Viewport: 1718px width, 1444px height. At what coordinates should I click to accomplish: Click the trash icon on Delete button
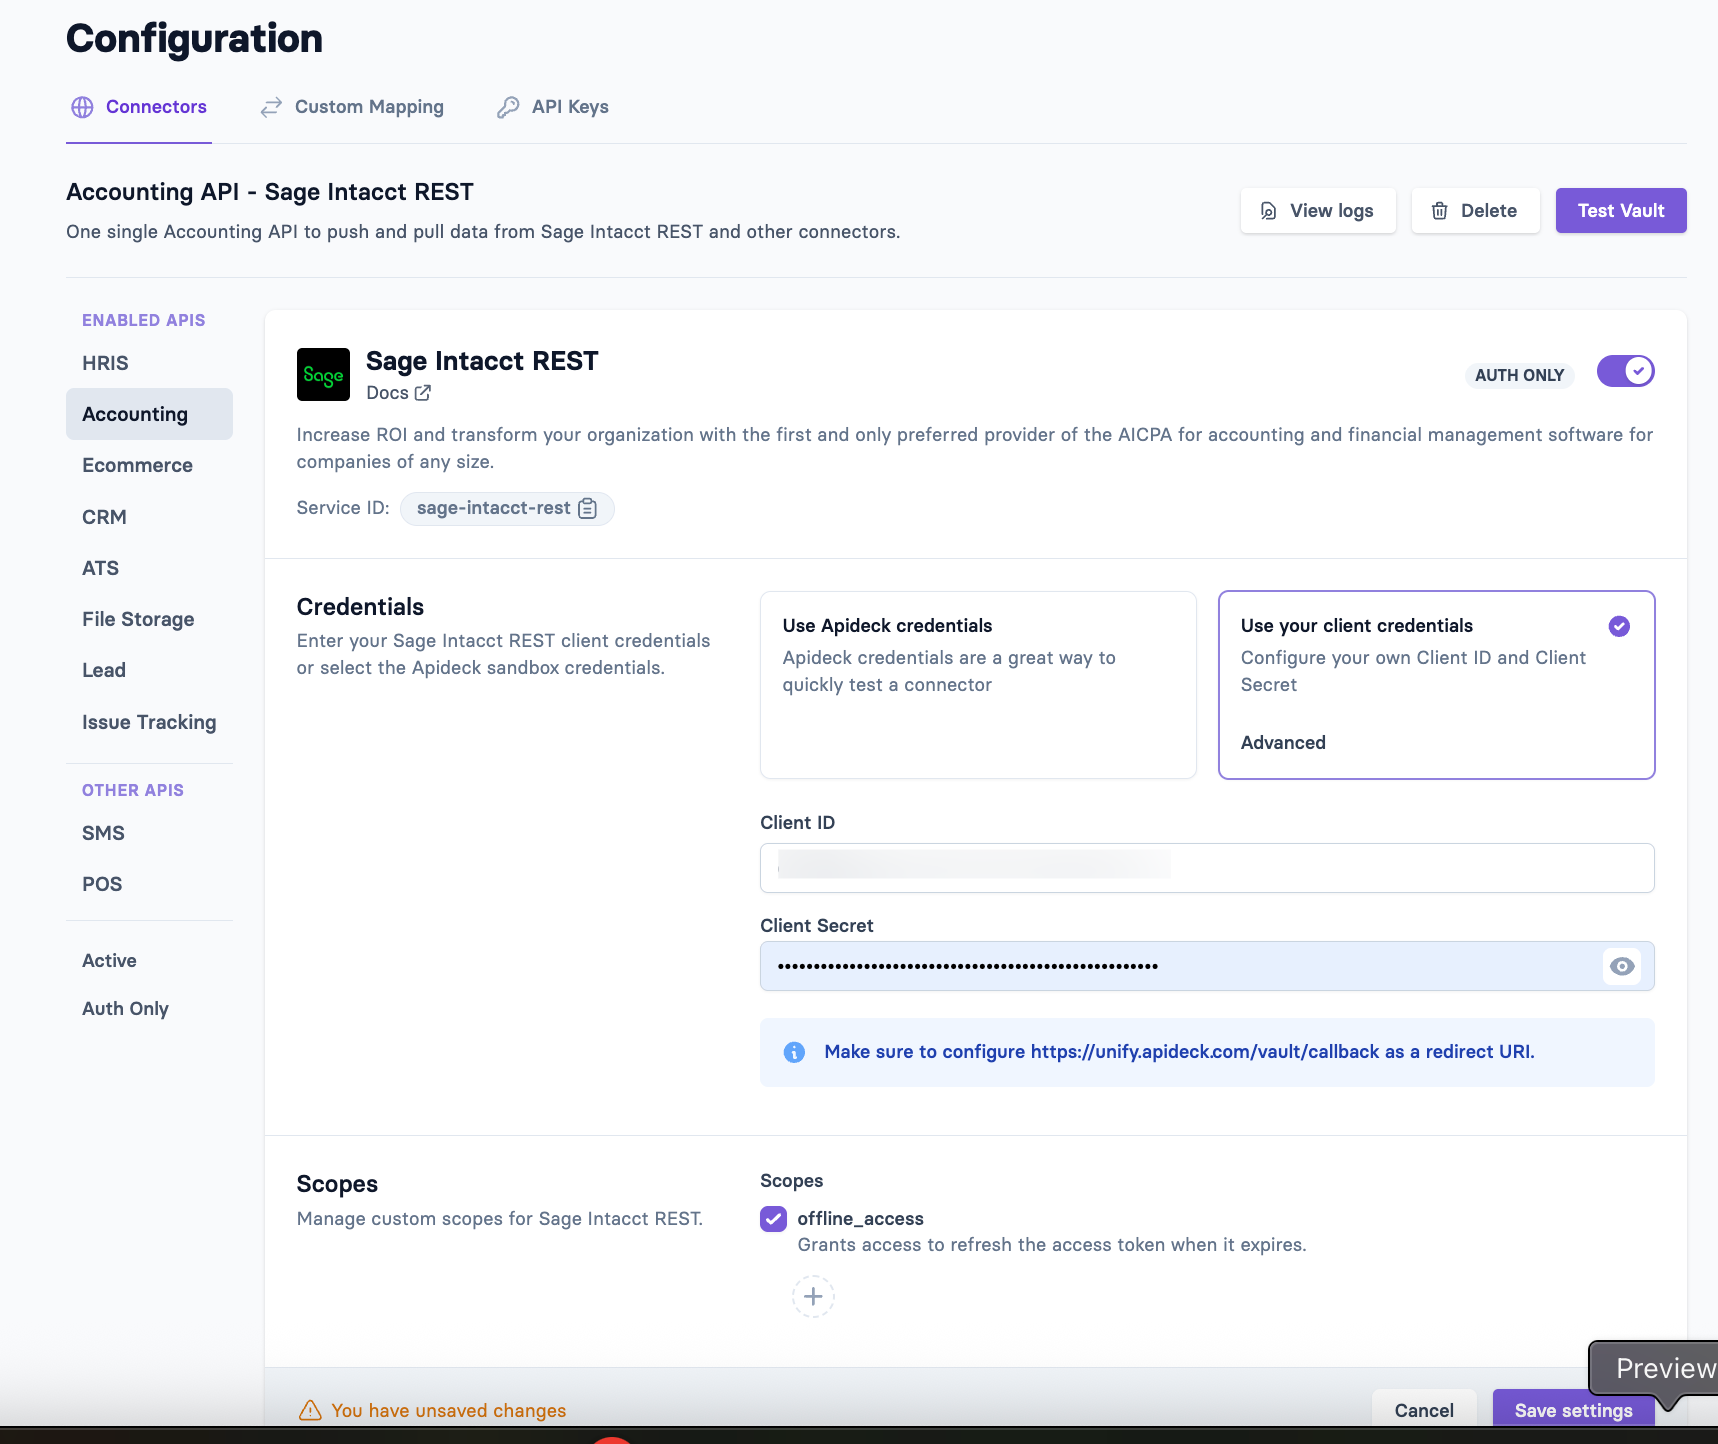coord(1440,211)
